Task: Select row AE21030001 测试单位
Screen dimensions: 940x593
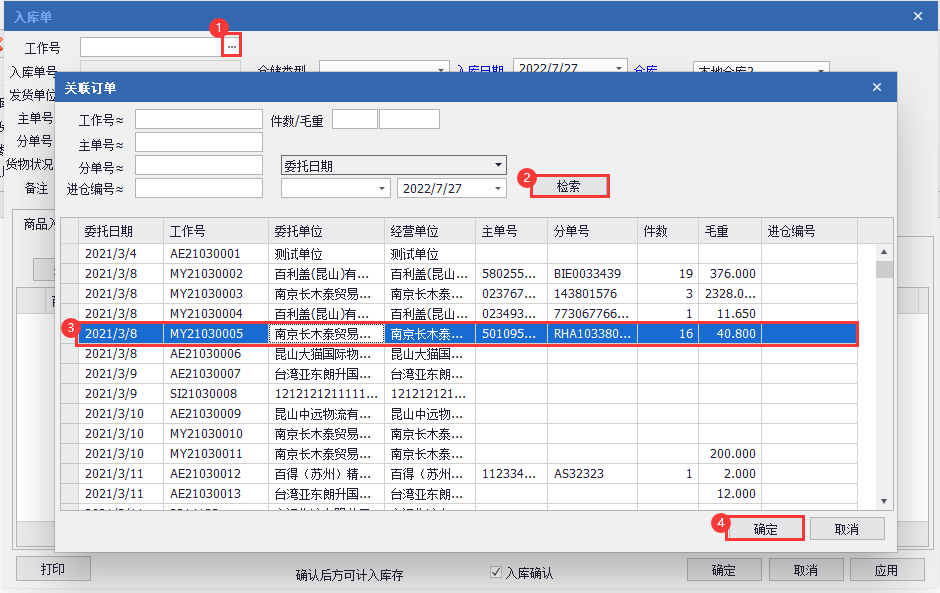Action: coord(205,254)
